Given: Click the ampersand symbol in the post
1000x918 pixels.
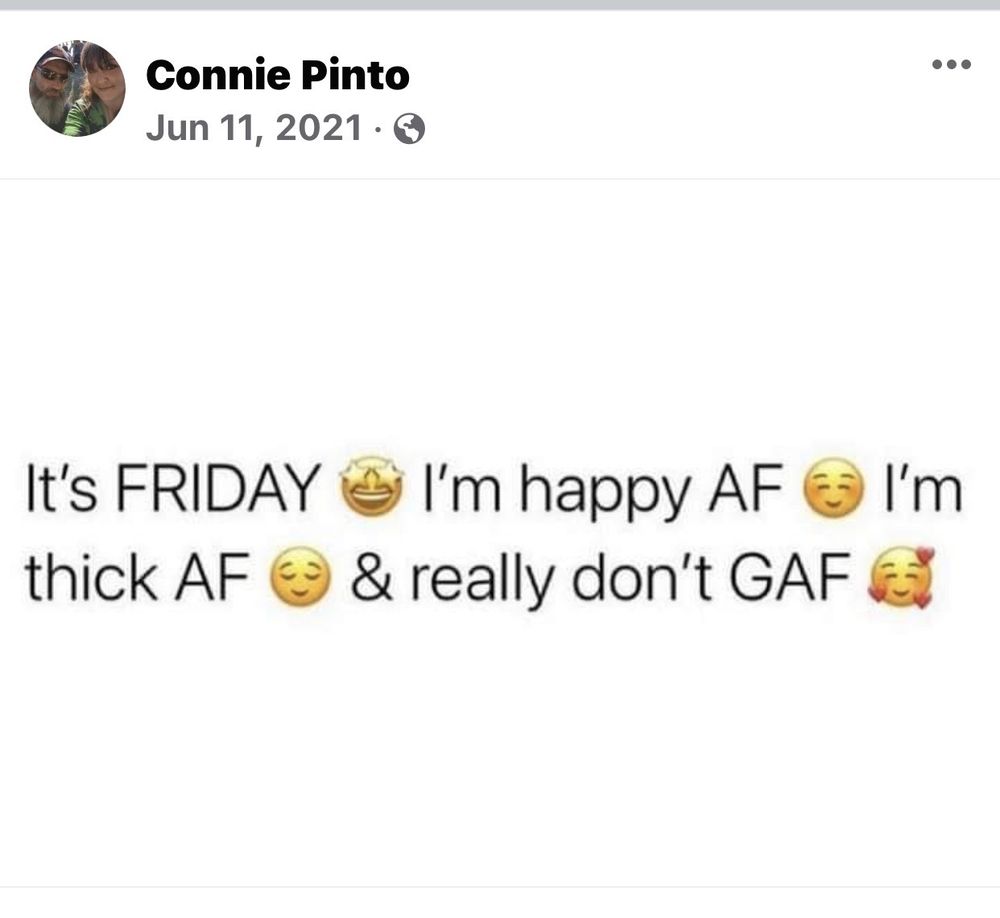Looking at the screenshot, I should click(x=372, y=576).
